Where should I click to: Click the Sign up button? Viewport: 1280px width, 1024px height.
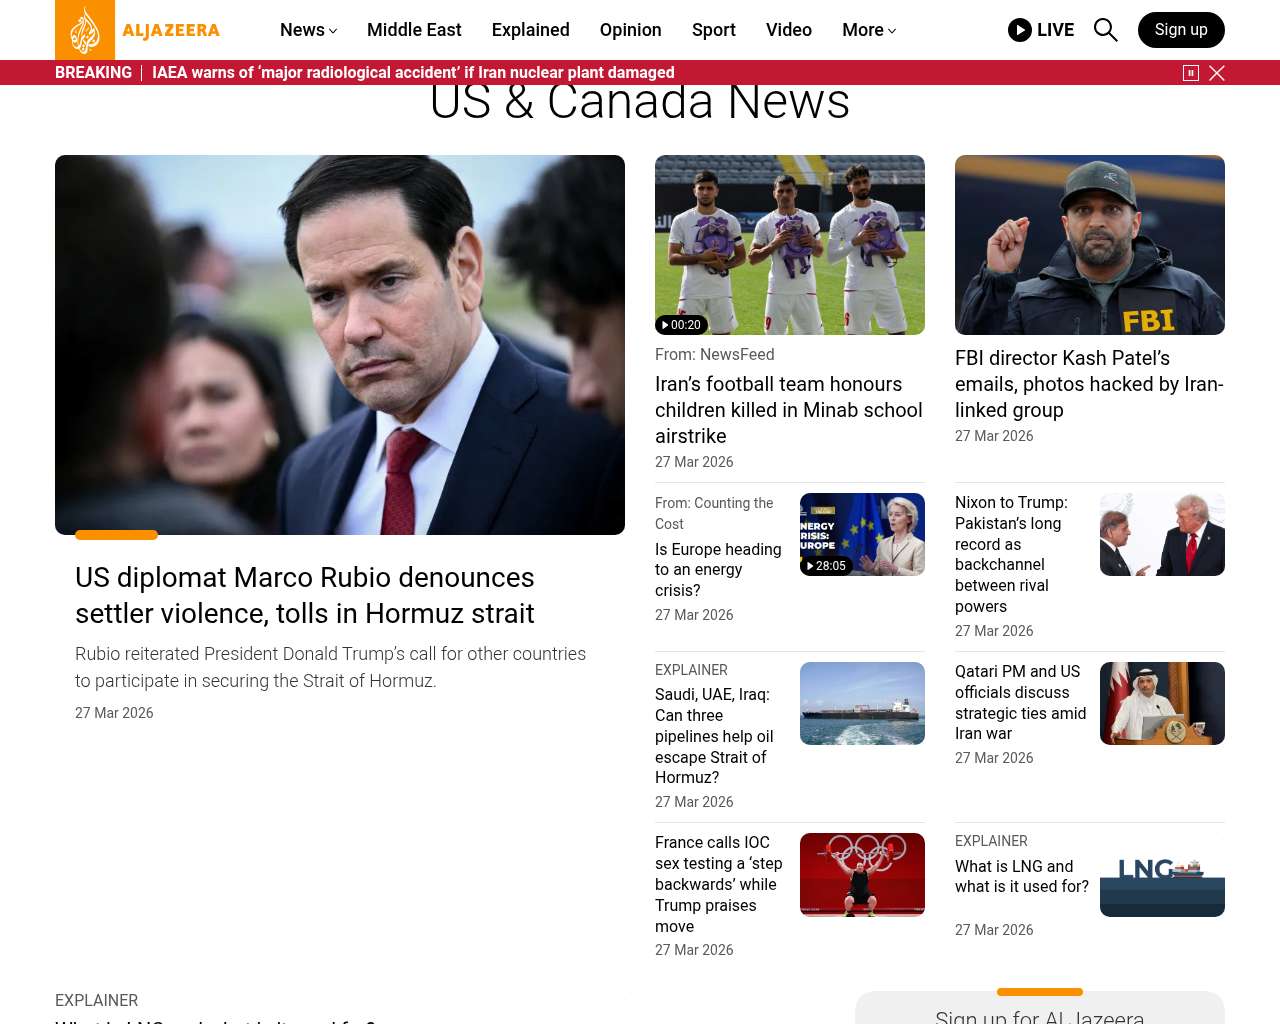pos(1180,30)
